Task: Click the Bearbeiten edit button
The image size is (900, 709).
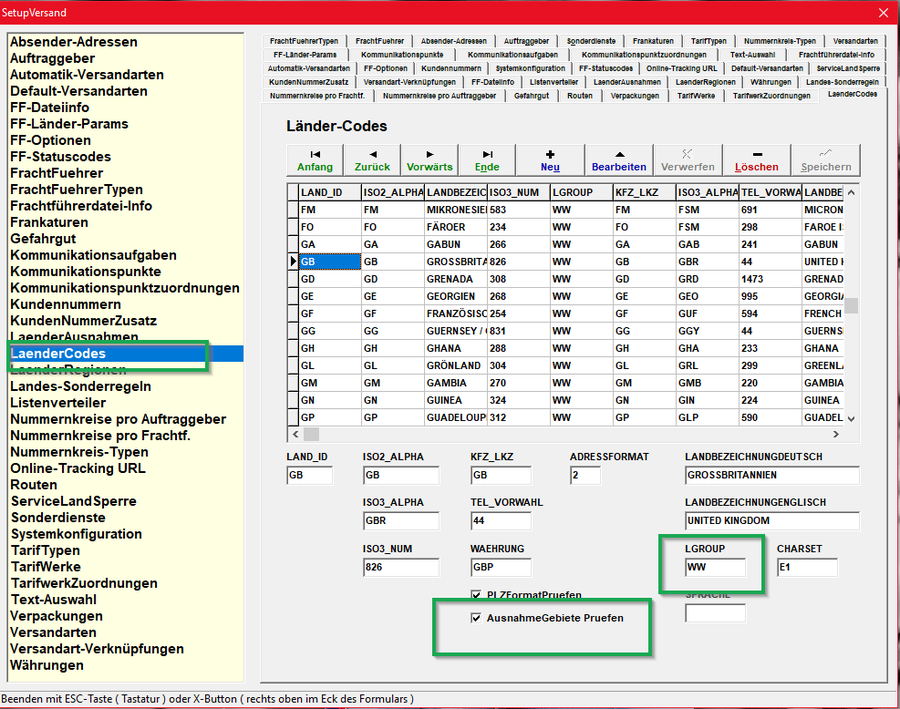Action: 619,160
